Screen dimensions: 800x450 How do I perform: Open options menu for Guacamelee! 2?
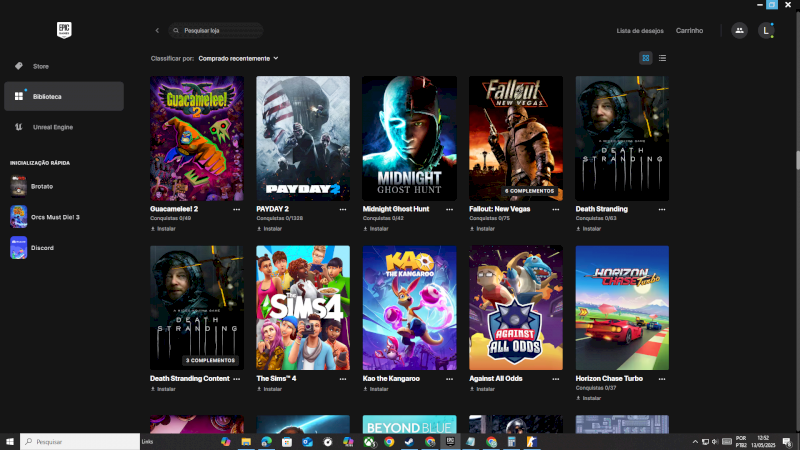tap(237, 210)
